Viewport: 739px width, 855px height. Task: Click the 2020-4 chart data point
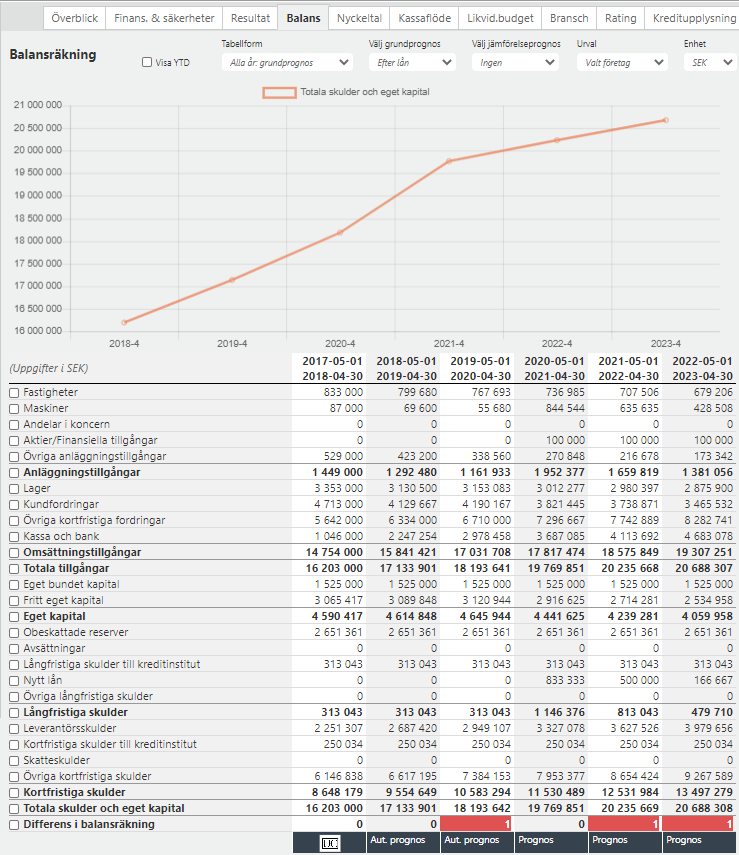340,232
